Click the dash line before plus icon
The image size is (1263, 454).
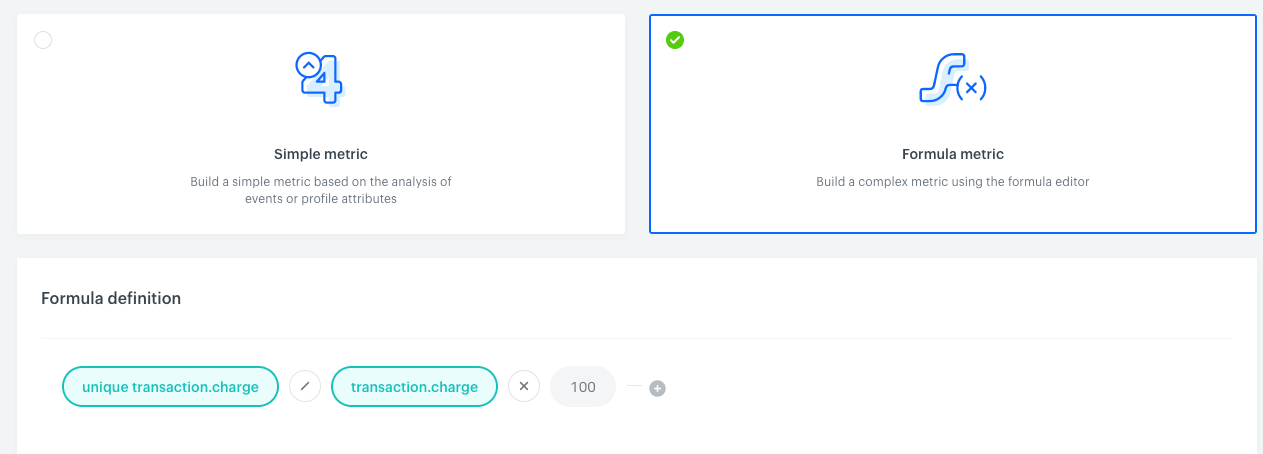tap(634, 386)
